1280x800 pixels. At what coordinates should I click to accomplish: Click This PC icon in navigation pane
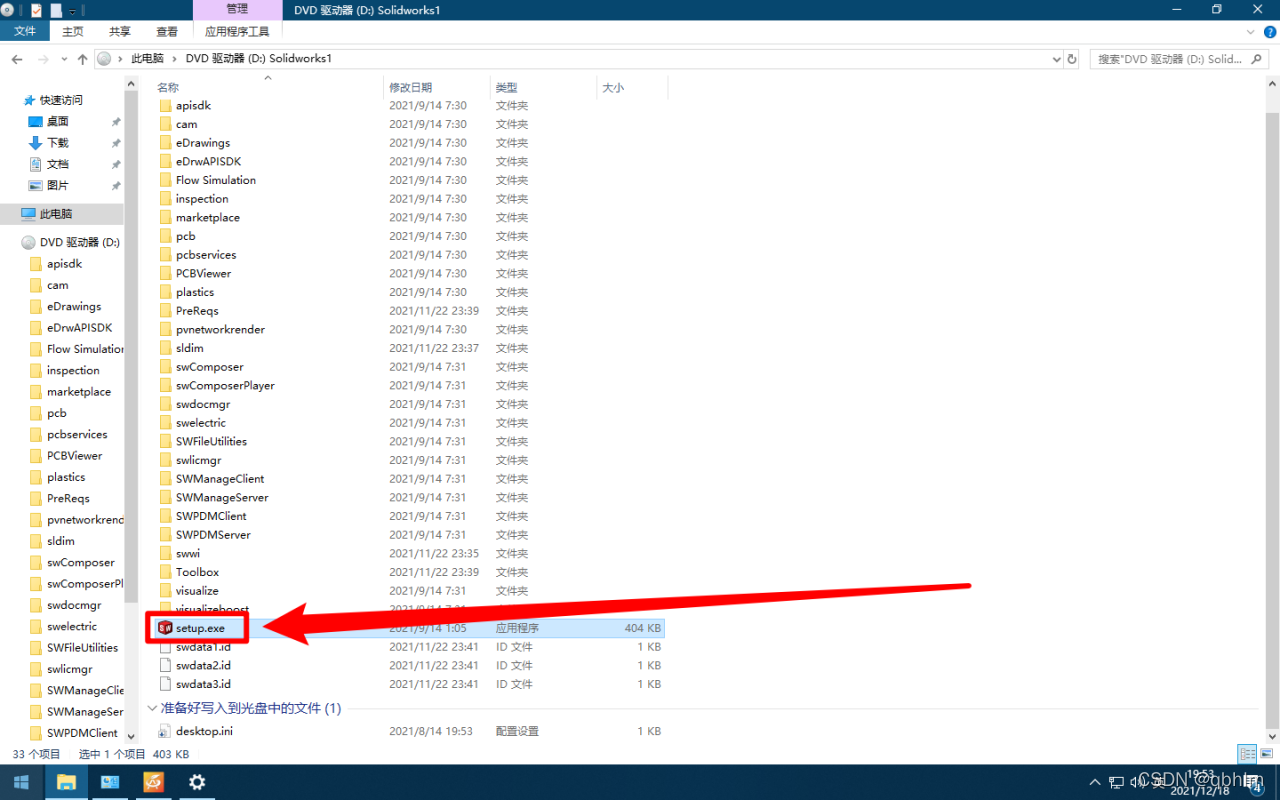28,214
